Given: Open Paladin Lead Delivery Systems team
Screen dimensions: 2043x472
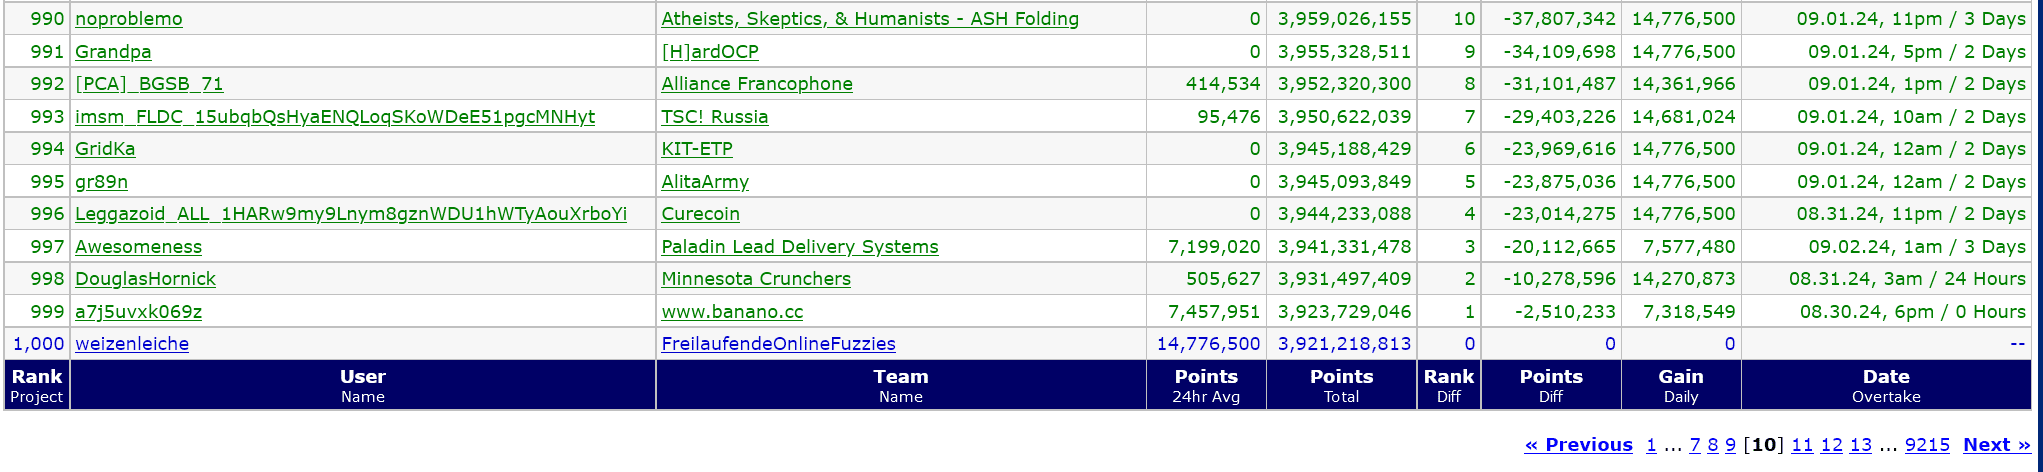Looking at the screenshot, I should (799, 247).
